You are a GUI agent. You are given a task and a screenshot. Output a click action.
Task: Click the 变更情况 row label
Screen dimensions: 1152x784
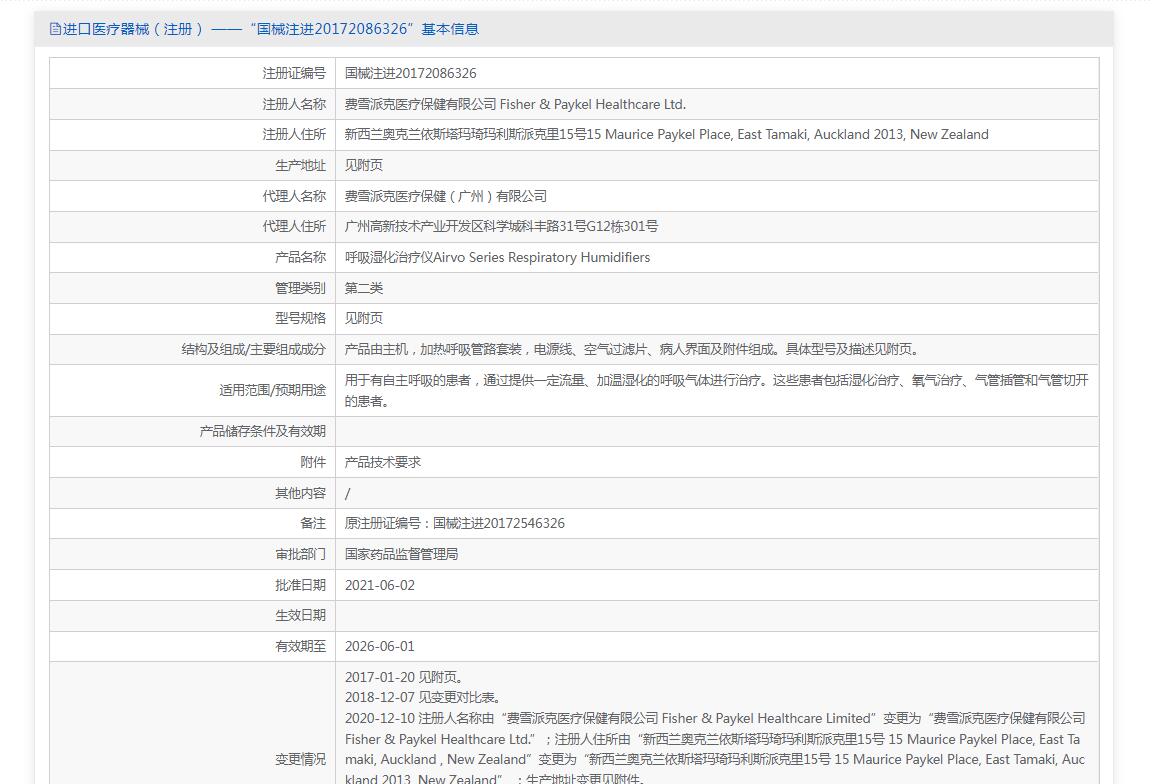300,759
